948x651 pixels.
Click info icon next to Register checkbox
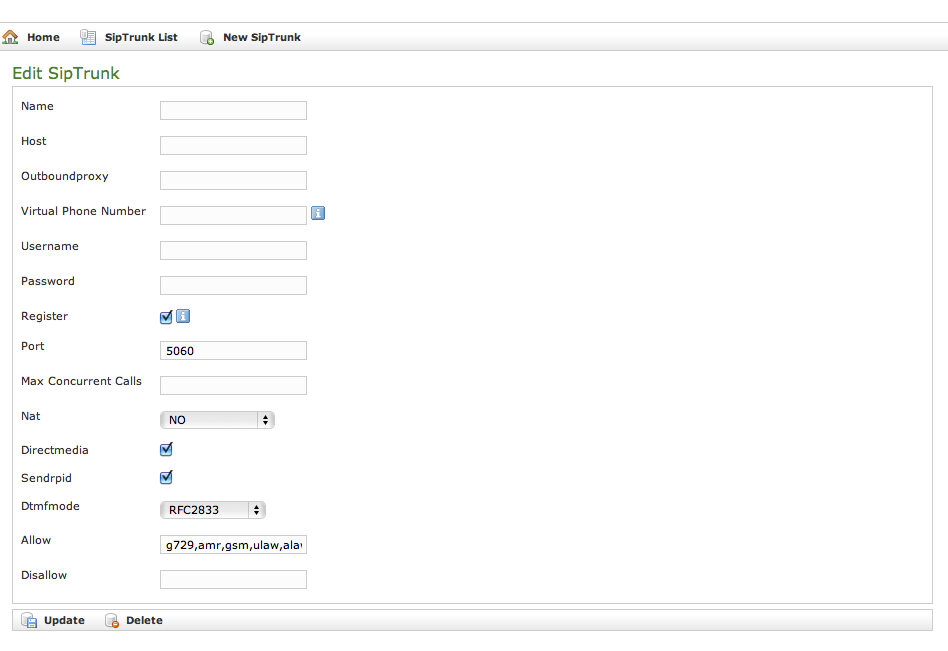(183, 317)
